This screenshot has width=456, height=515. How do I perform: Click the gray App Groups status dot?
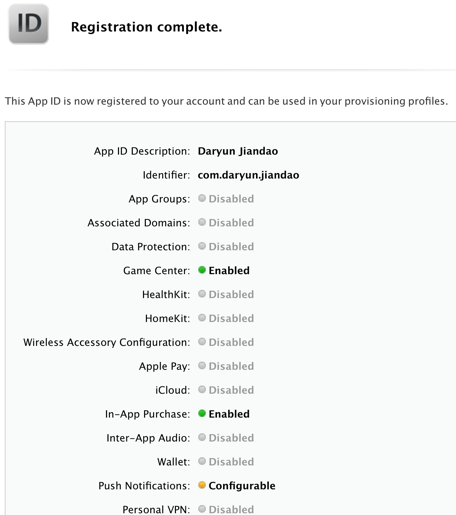pyautogui.click(x=202, y=198)
